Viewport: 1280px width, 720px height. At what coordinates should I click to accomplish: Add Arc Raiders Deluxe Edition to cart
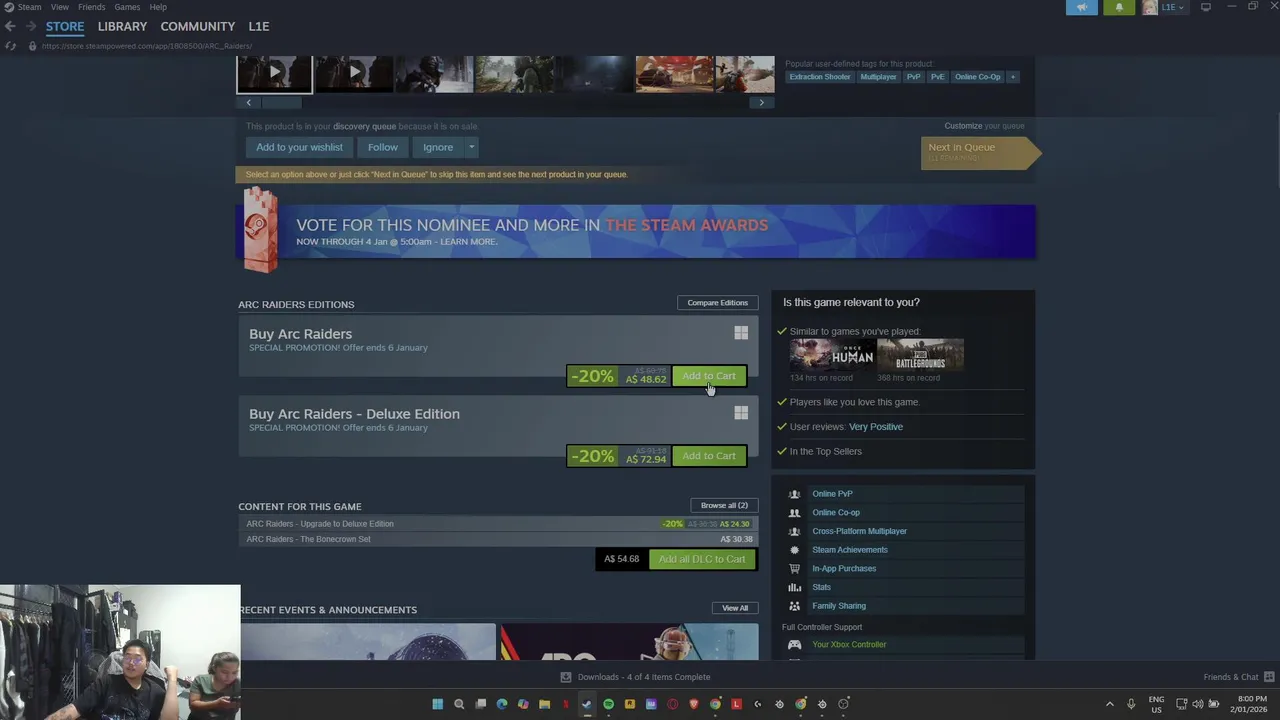tap(709, 456)
